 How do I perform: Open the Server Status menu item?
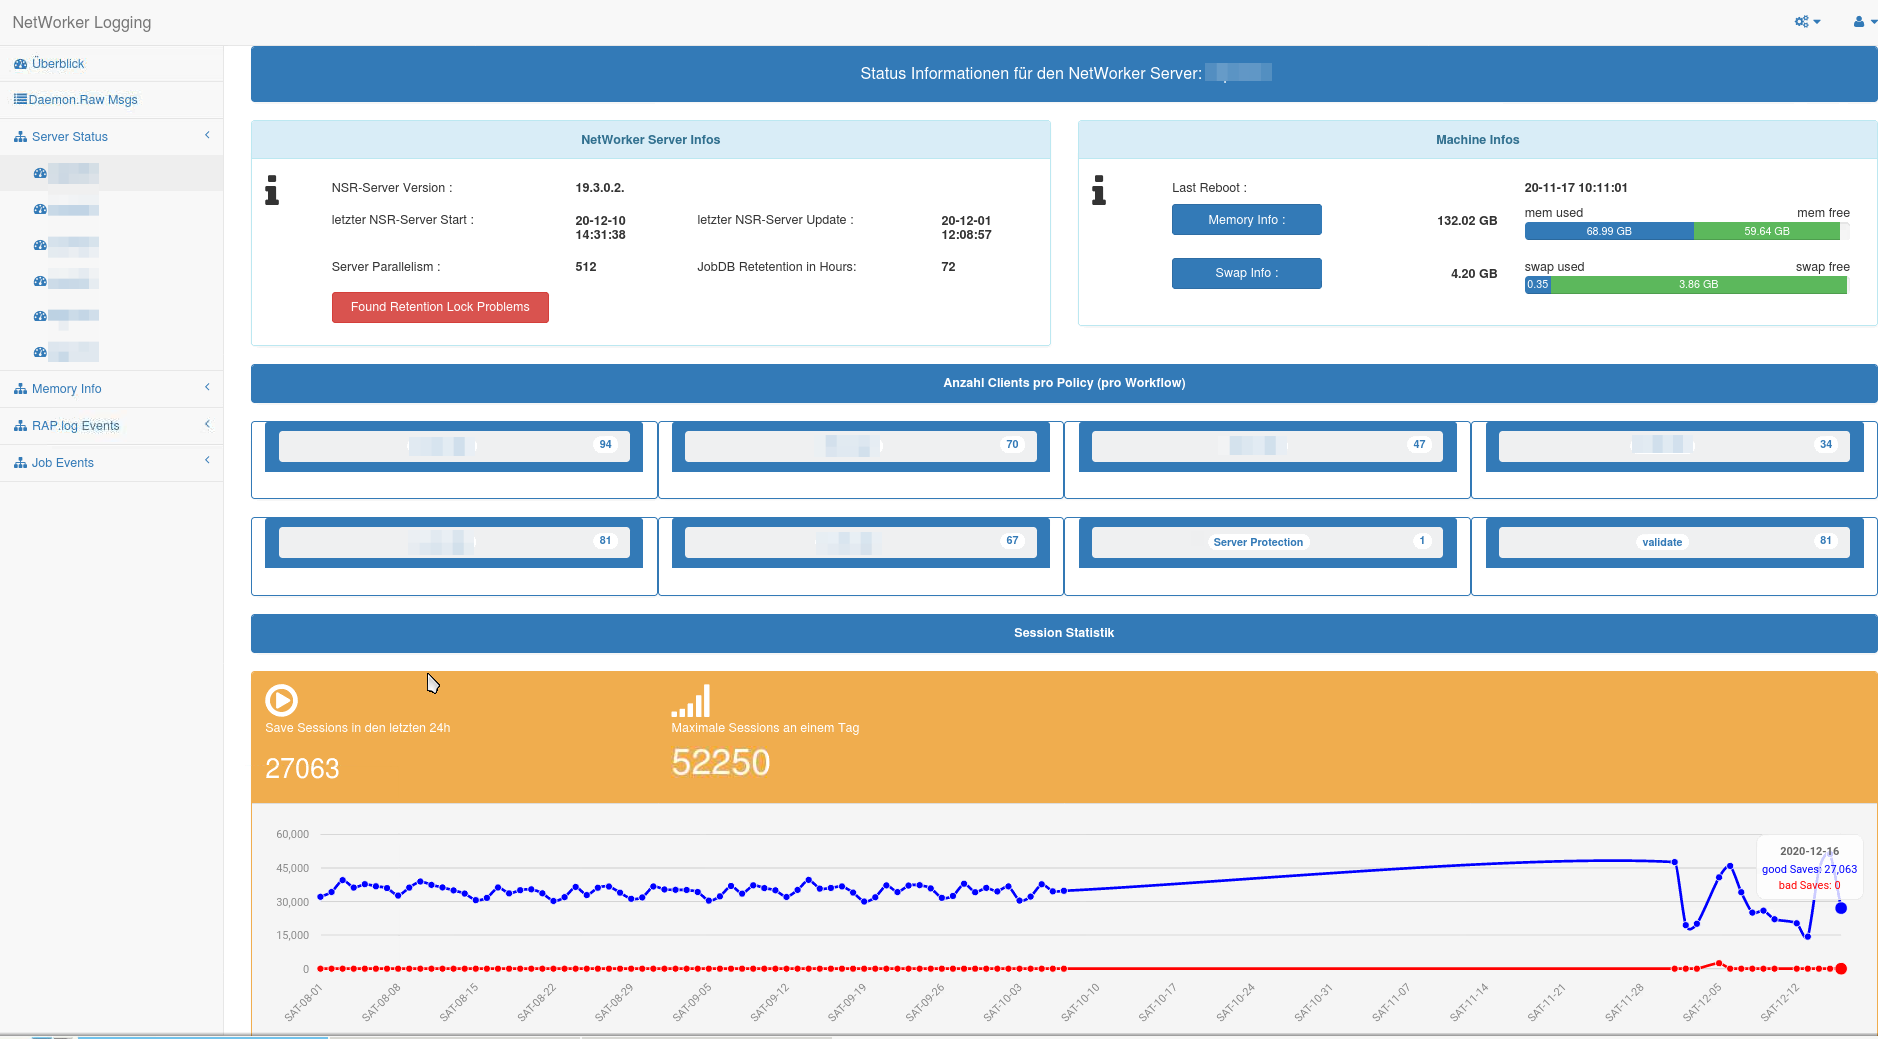(x=111, y=137)
